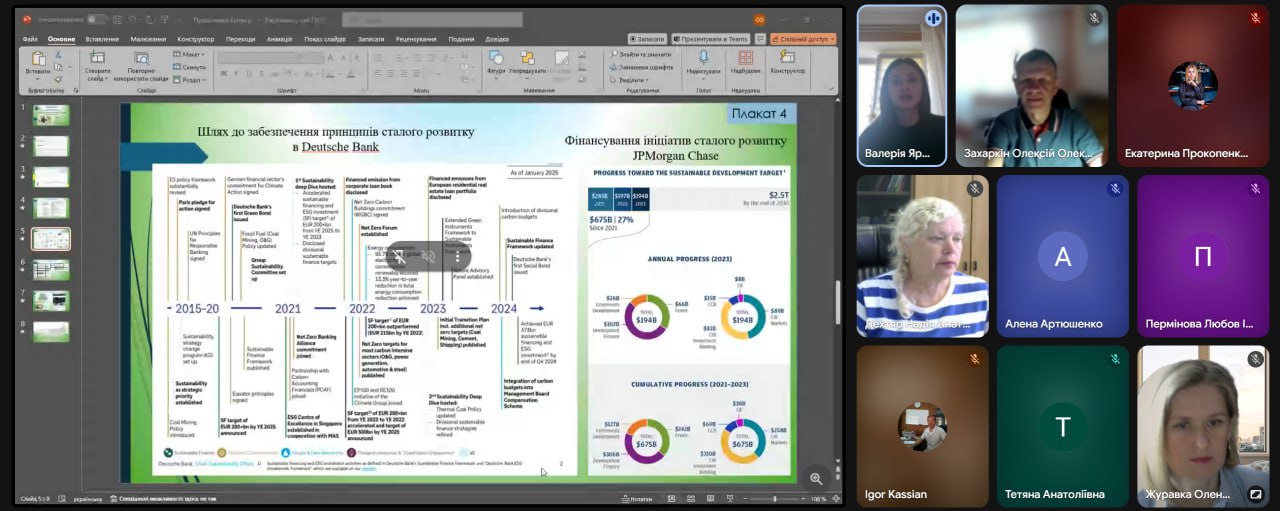This screenshot has width=1280, height=511.
Task: Select slide 4 thumbnail
Action: 51,208
